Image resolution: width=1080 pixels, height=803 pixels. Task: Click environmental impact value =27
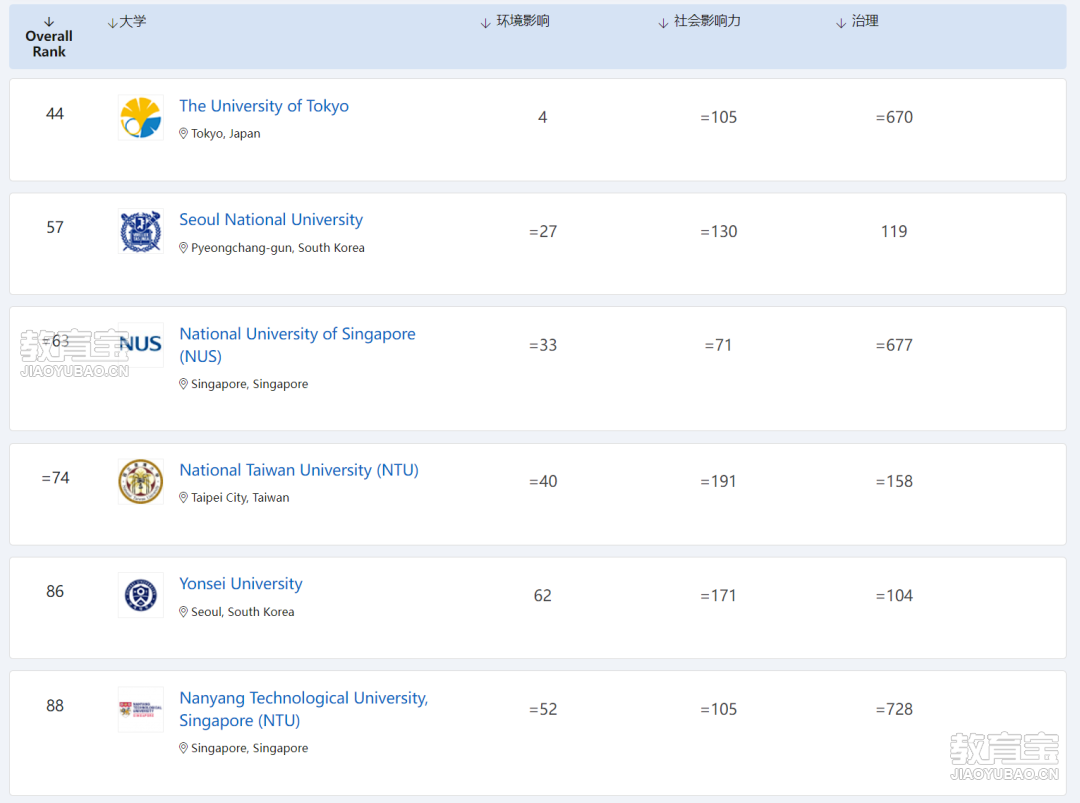543,231
